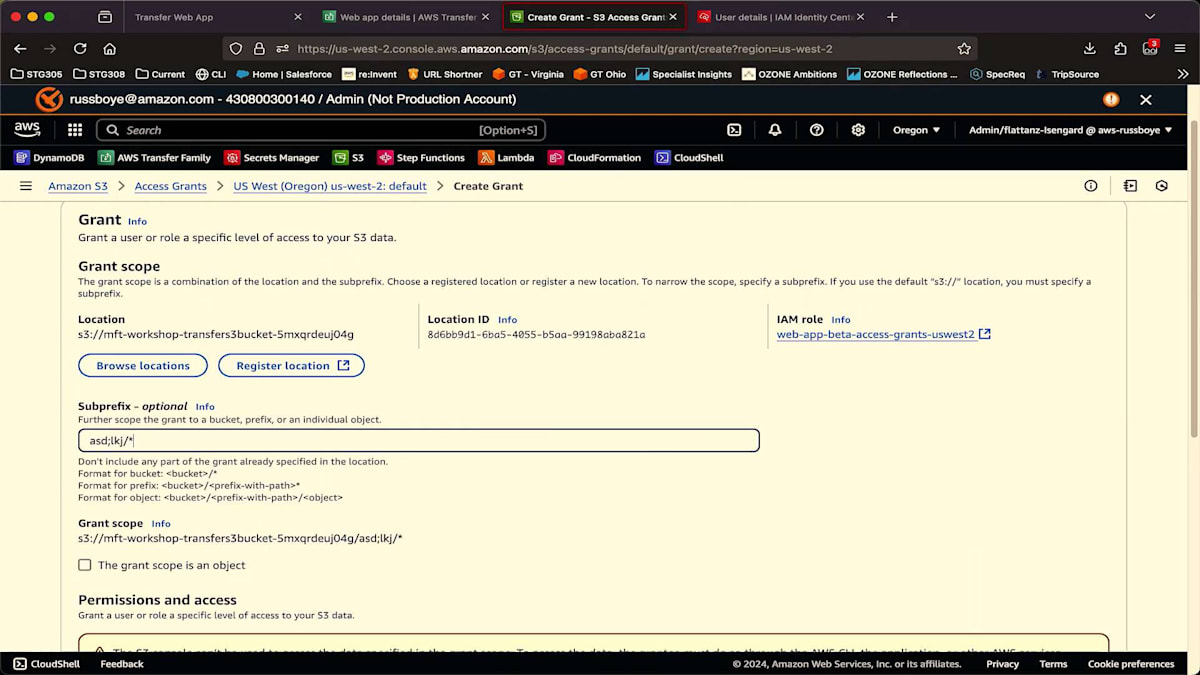Open Info link beside Grant scope result

tap(161, 524)
